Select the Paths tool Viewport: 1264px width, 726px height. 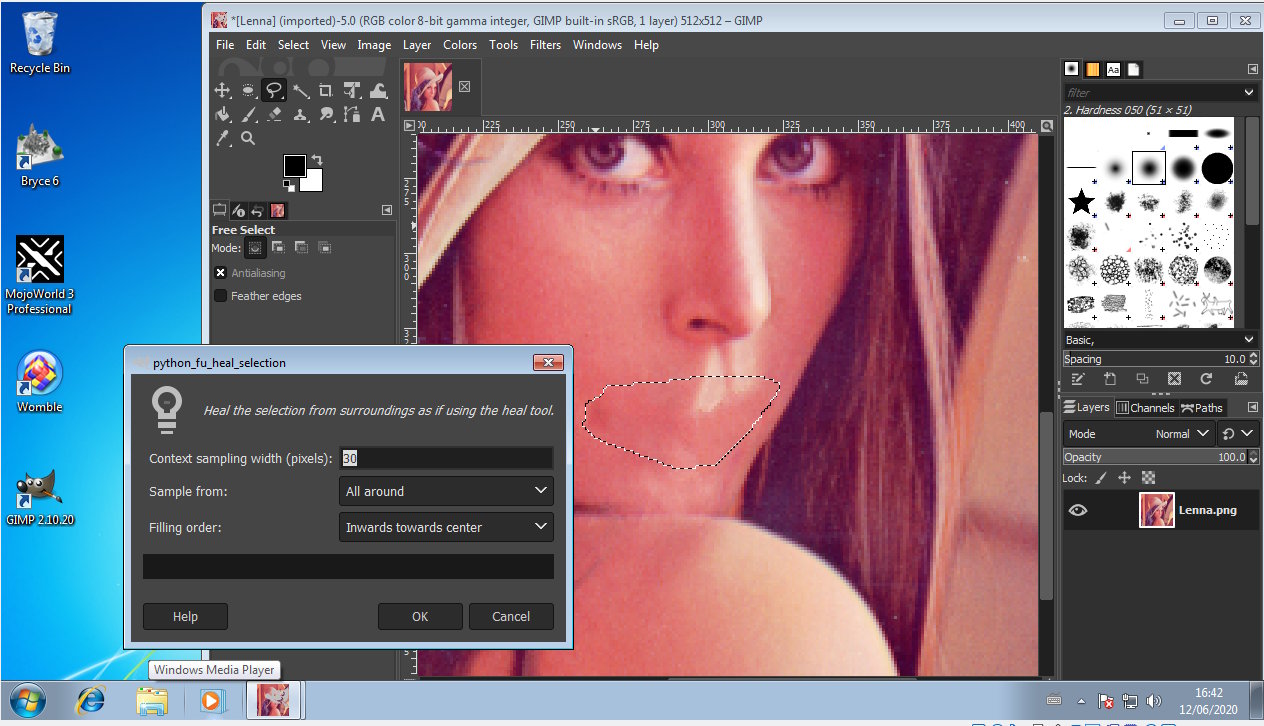[x=352, y=114]
